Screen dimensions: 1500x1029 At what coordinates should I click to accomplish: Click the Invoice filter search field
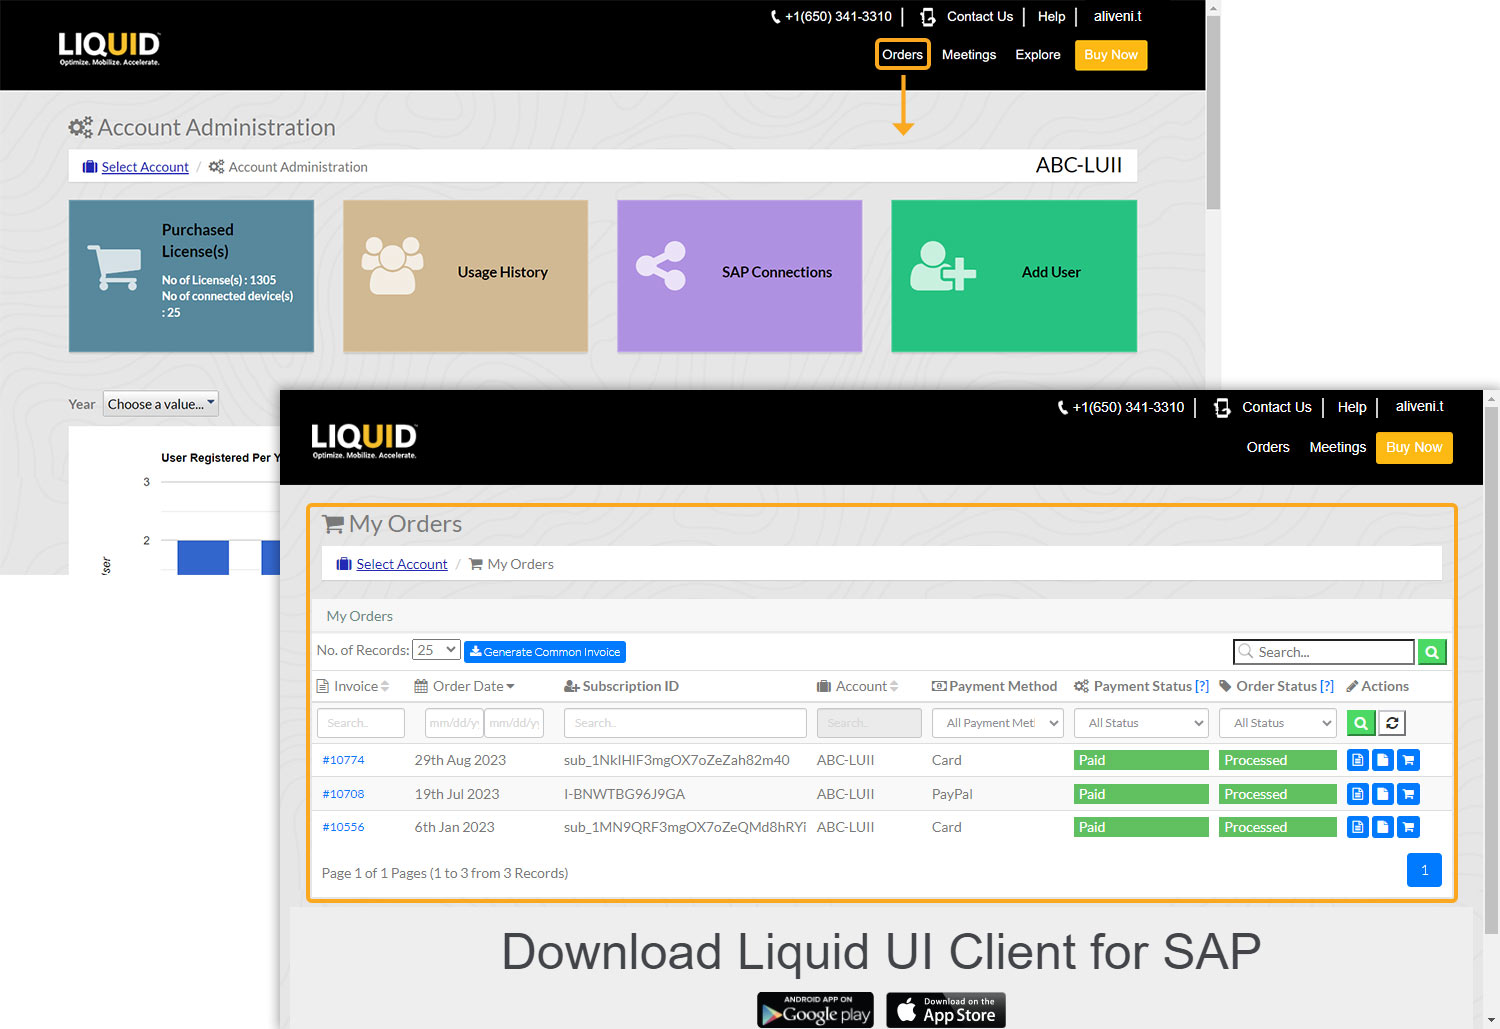(360, 723)
